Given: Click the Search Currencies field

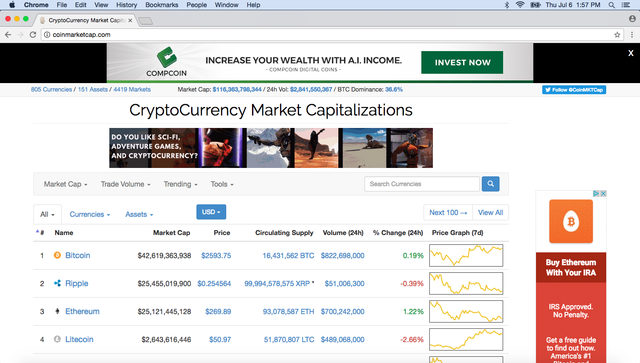Looking at the screenshot, I should (422, 184).
